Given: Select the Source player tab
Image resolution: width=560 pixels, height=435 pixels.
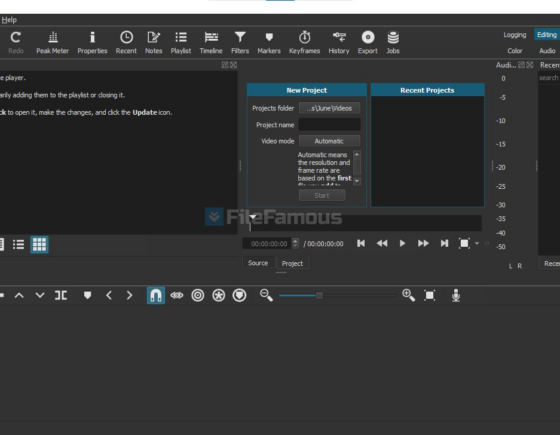Looking at the screenshot, I should 258,263.
